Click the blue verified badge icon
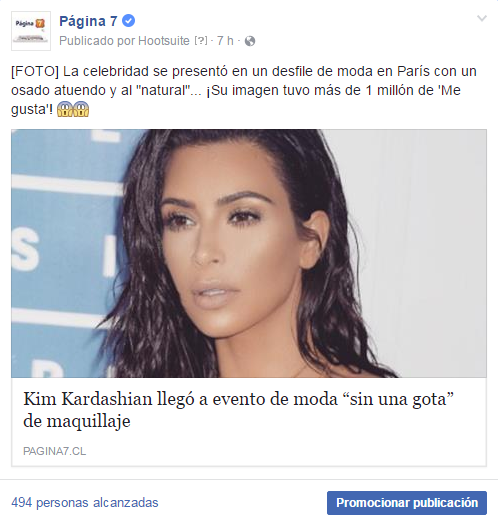The image size is (498, 526). point(128,21)
